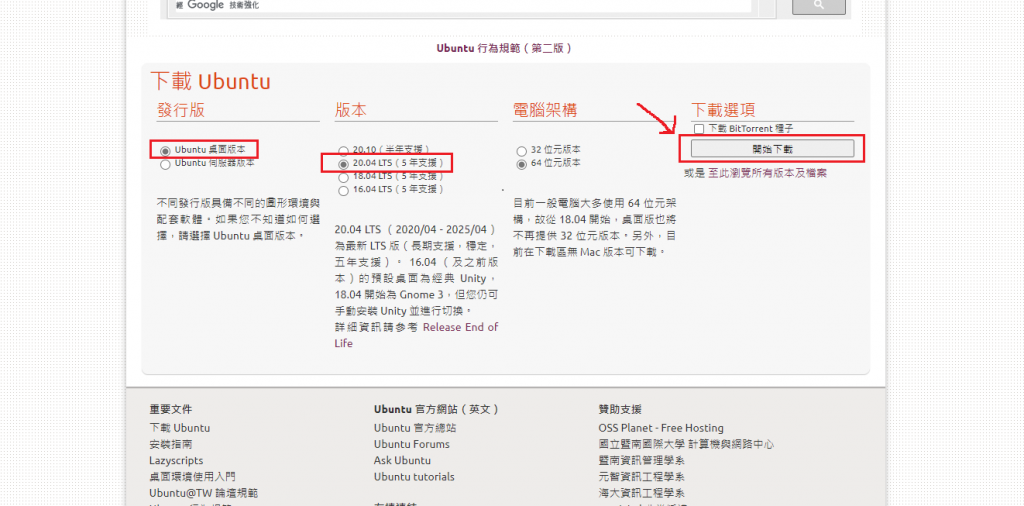
Task: Choose version 16.04 LTS radio button
Action: pyautogui.click(x=343, y=190)
